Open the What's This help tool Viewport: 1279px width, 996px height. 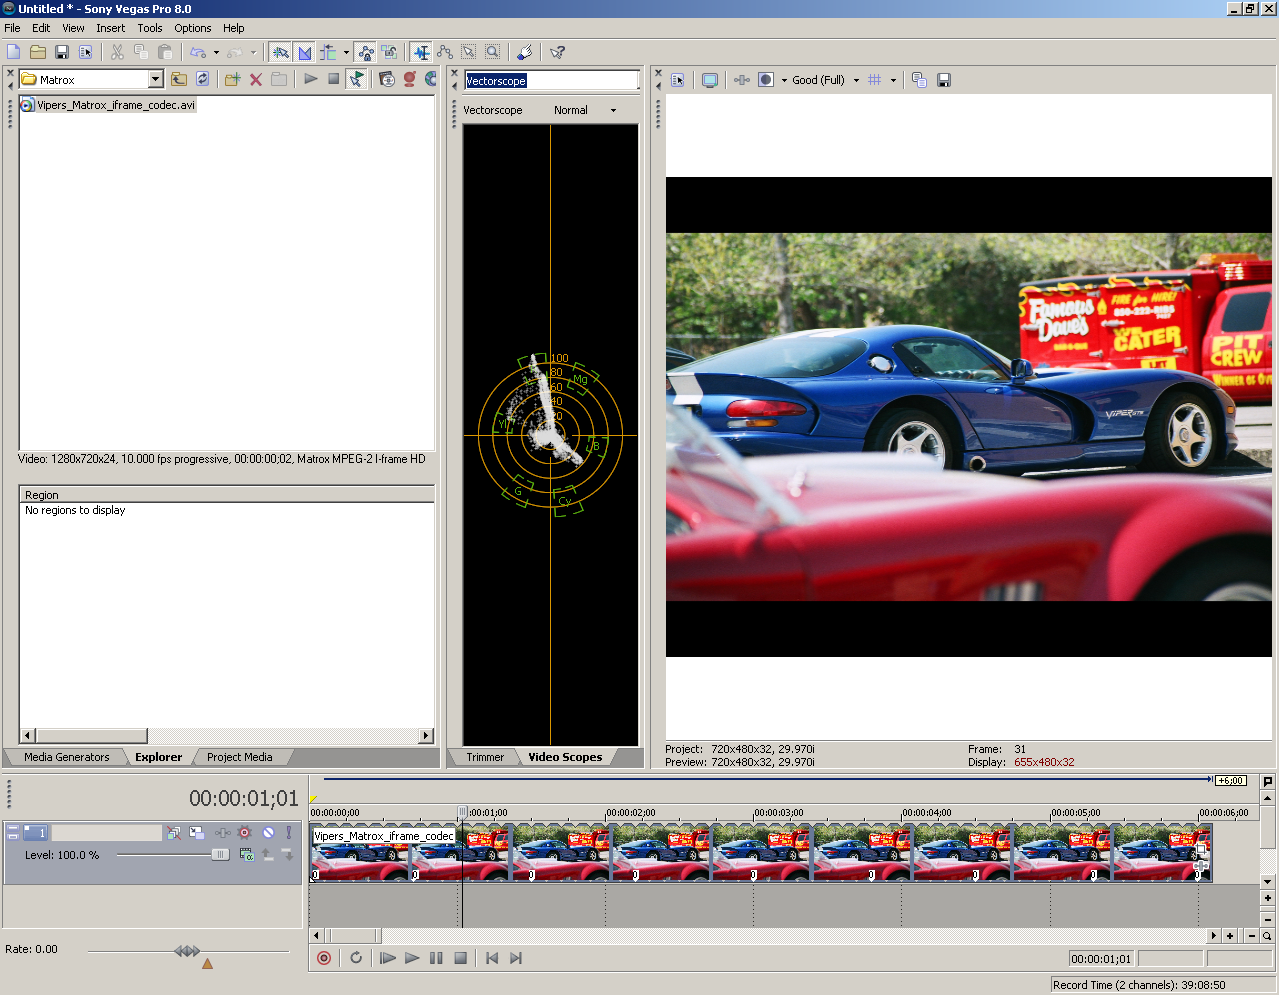pos(557,52)
